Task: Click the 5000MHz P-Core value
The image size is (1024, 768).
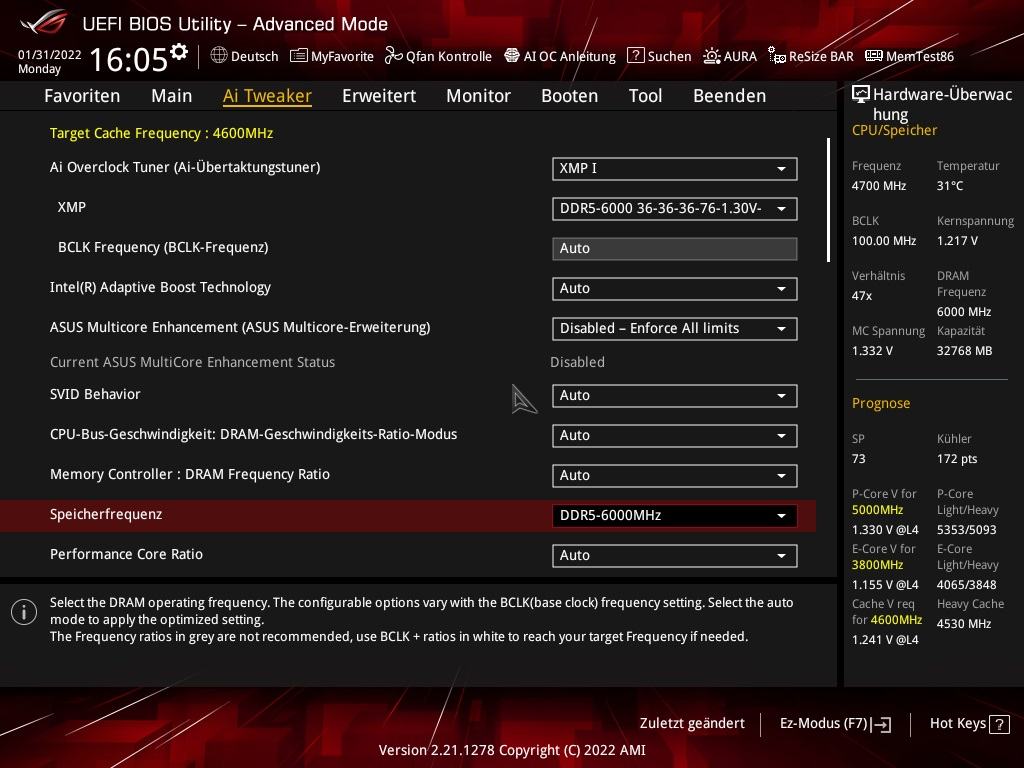Action: 878,510
